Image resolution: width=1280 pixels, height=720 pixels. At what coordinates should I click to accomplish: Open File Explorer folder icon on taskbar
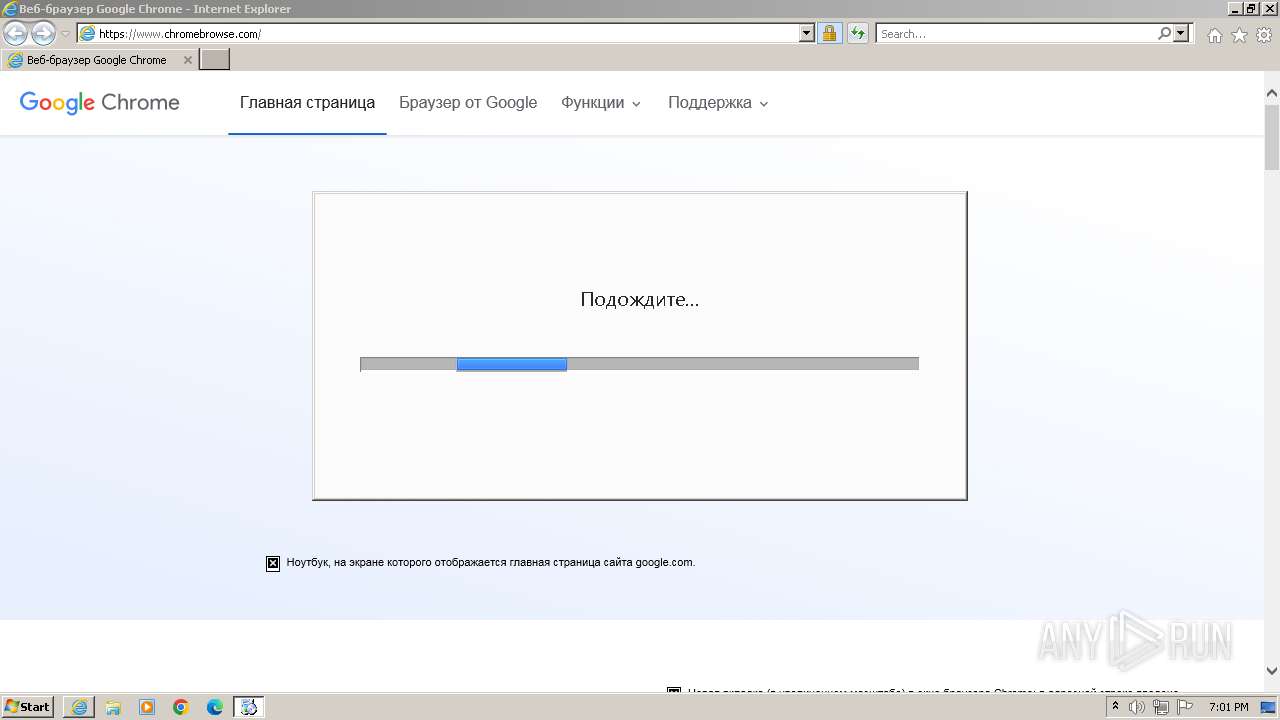click(x=113, y=707)
